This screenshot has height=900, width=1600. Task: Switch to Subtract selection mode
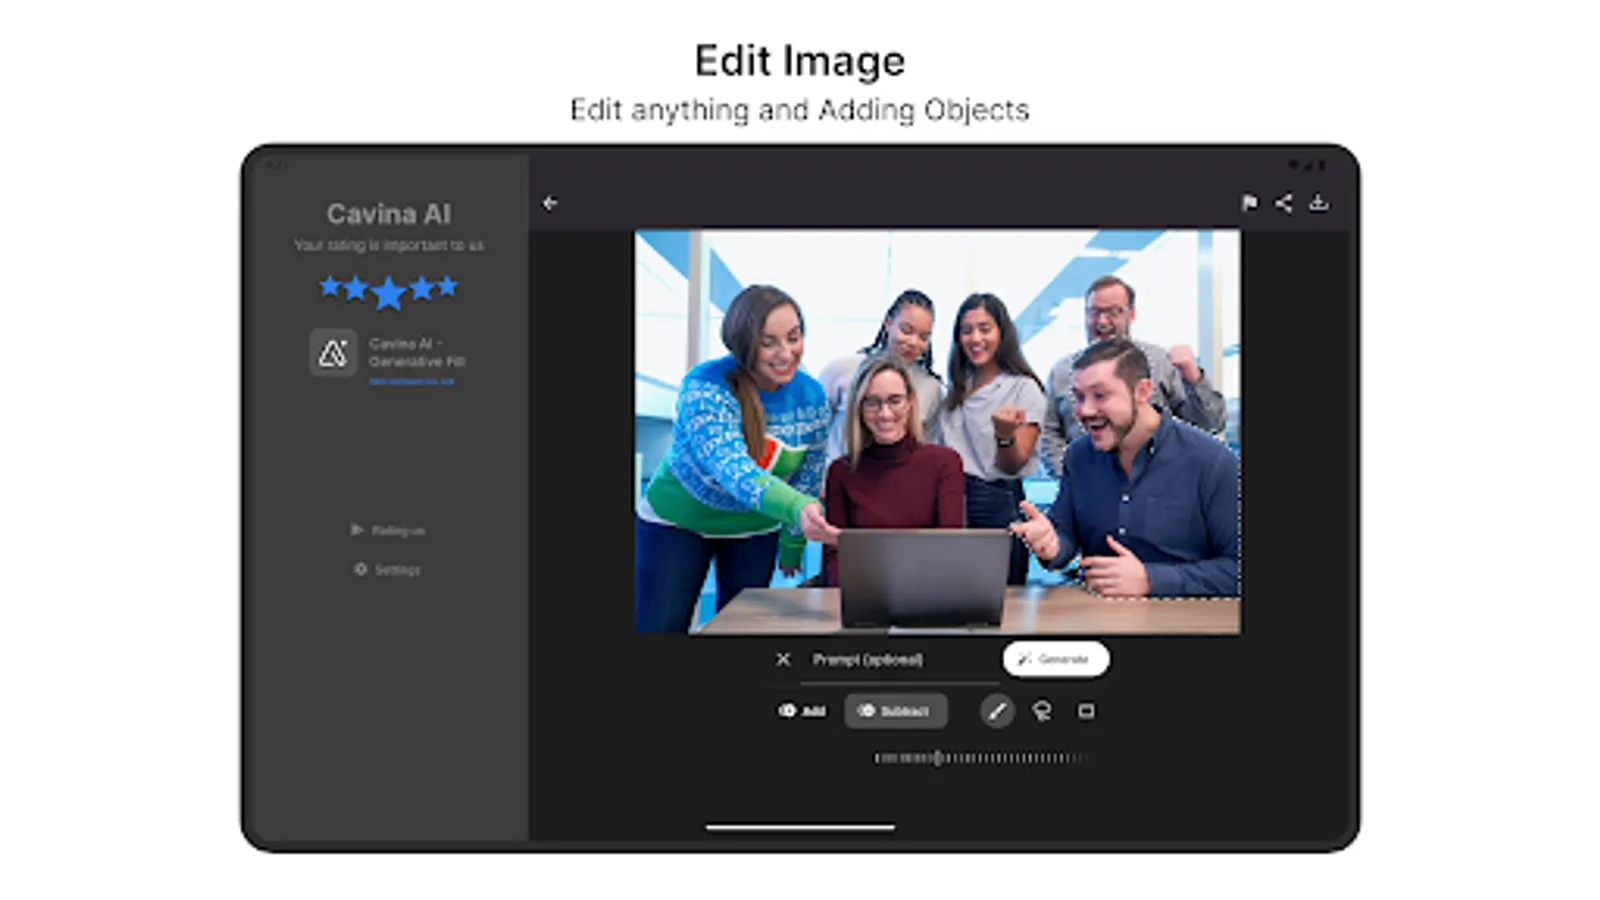pos(895,711)
